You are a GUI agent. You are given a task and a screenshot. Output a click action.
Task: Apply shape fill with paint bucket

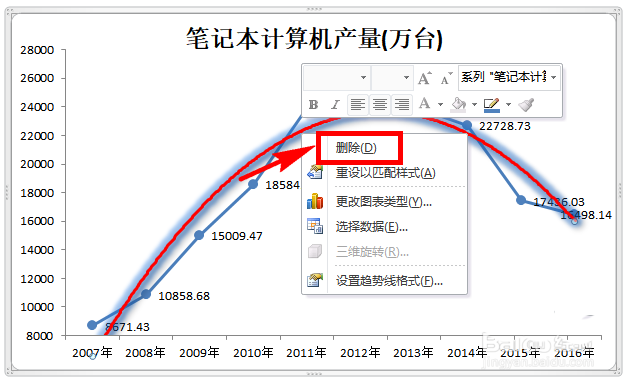[459, 104]
